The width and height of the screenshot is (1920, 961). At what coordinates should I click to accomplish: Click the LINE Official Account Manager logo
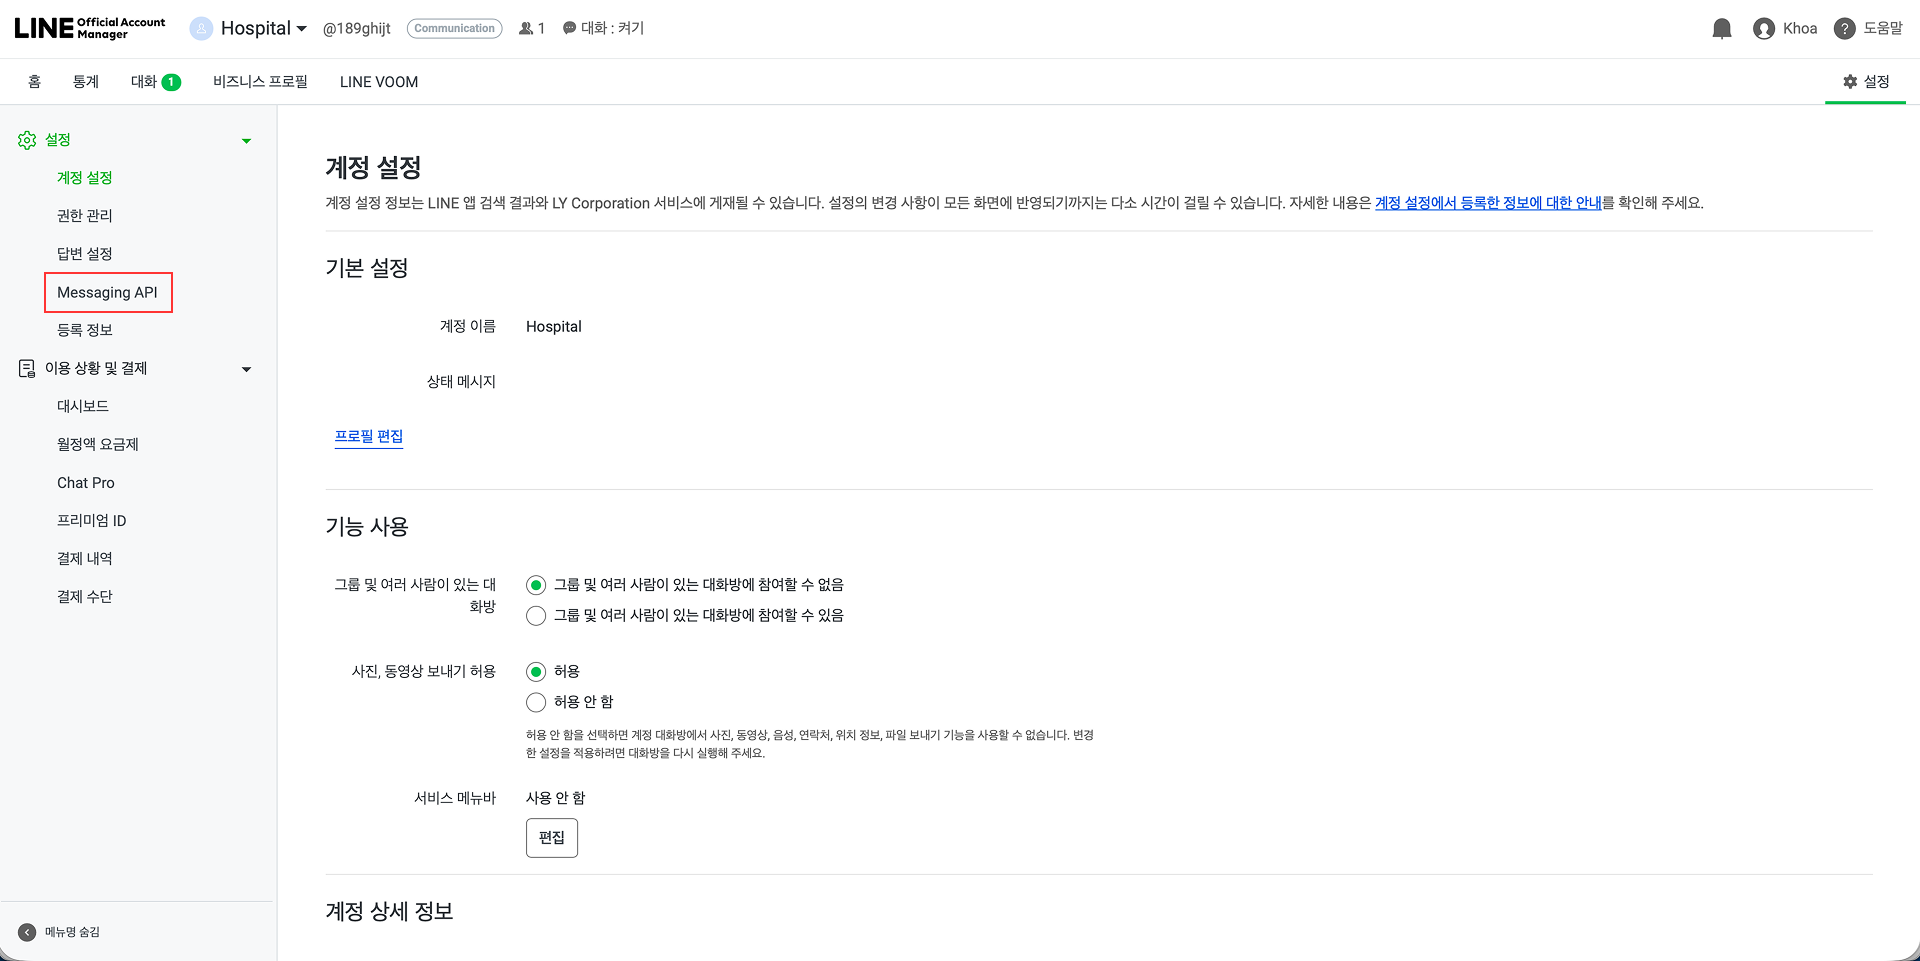click(88, 26)
